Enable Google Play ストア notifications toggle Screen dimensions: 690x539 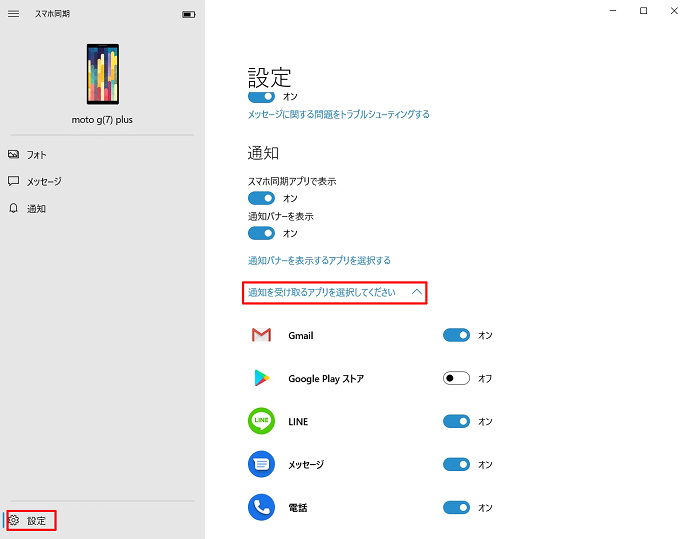pos(456,378)
